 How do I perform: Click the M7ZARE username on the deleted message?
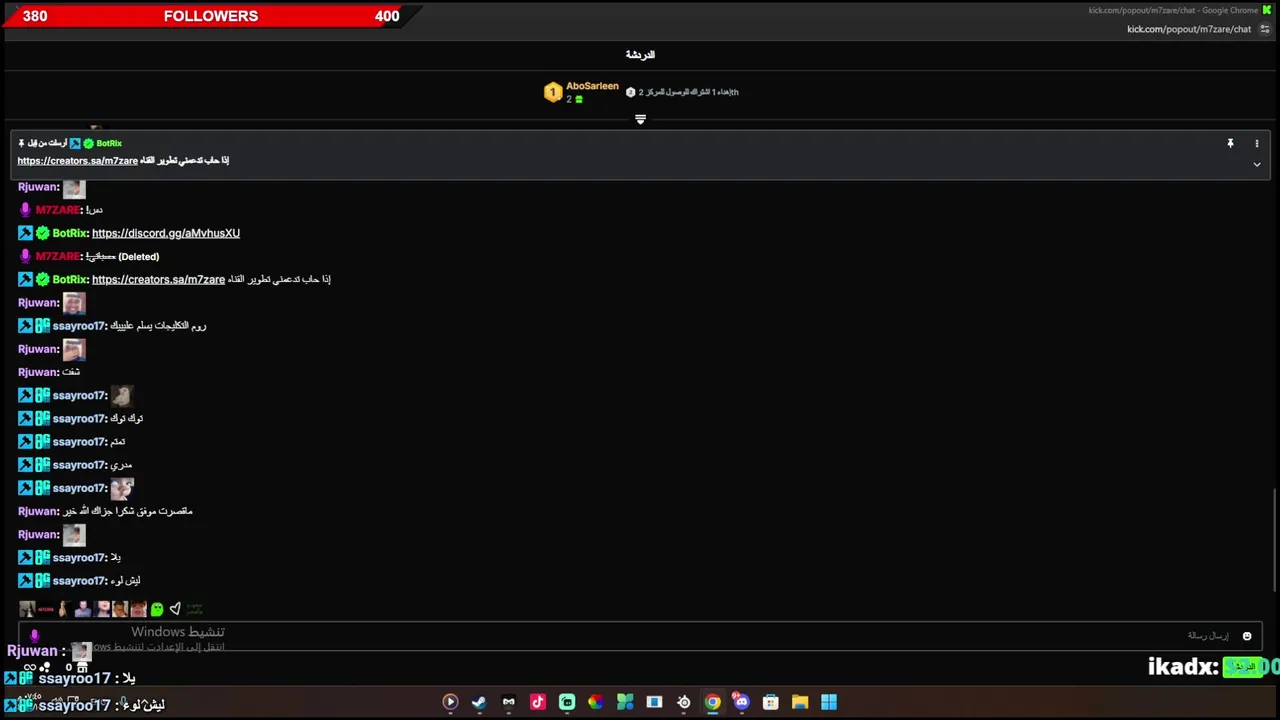[x=57, y=257]
